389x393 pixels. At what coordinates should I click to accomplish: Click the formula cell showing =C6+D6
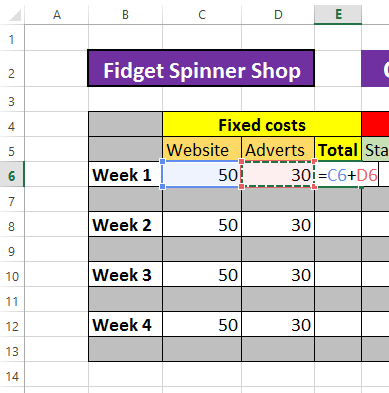(347, 175)
